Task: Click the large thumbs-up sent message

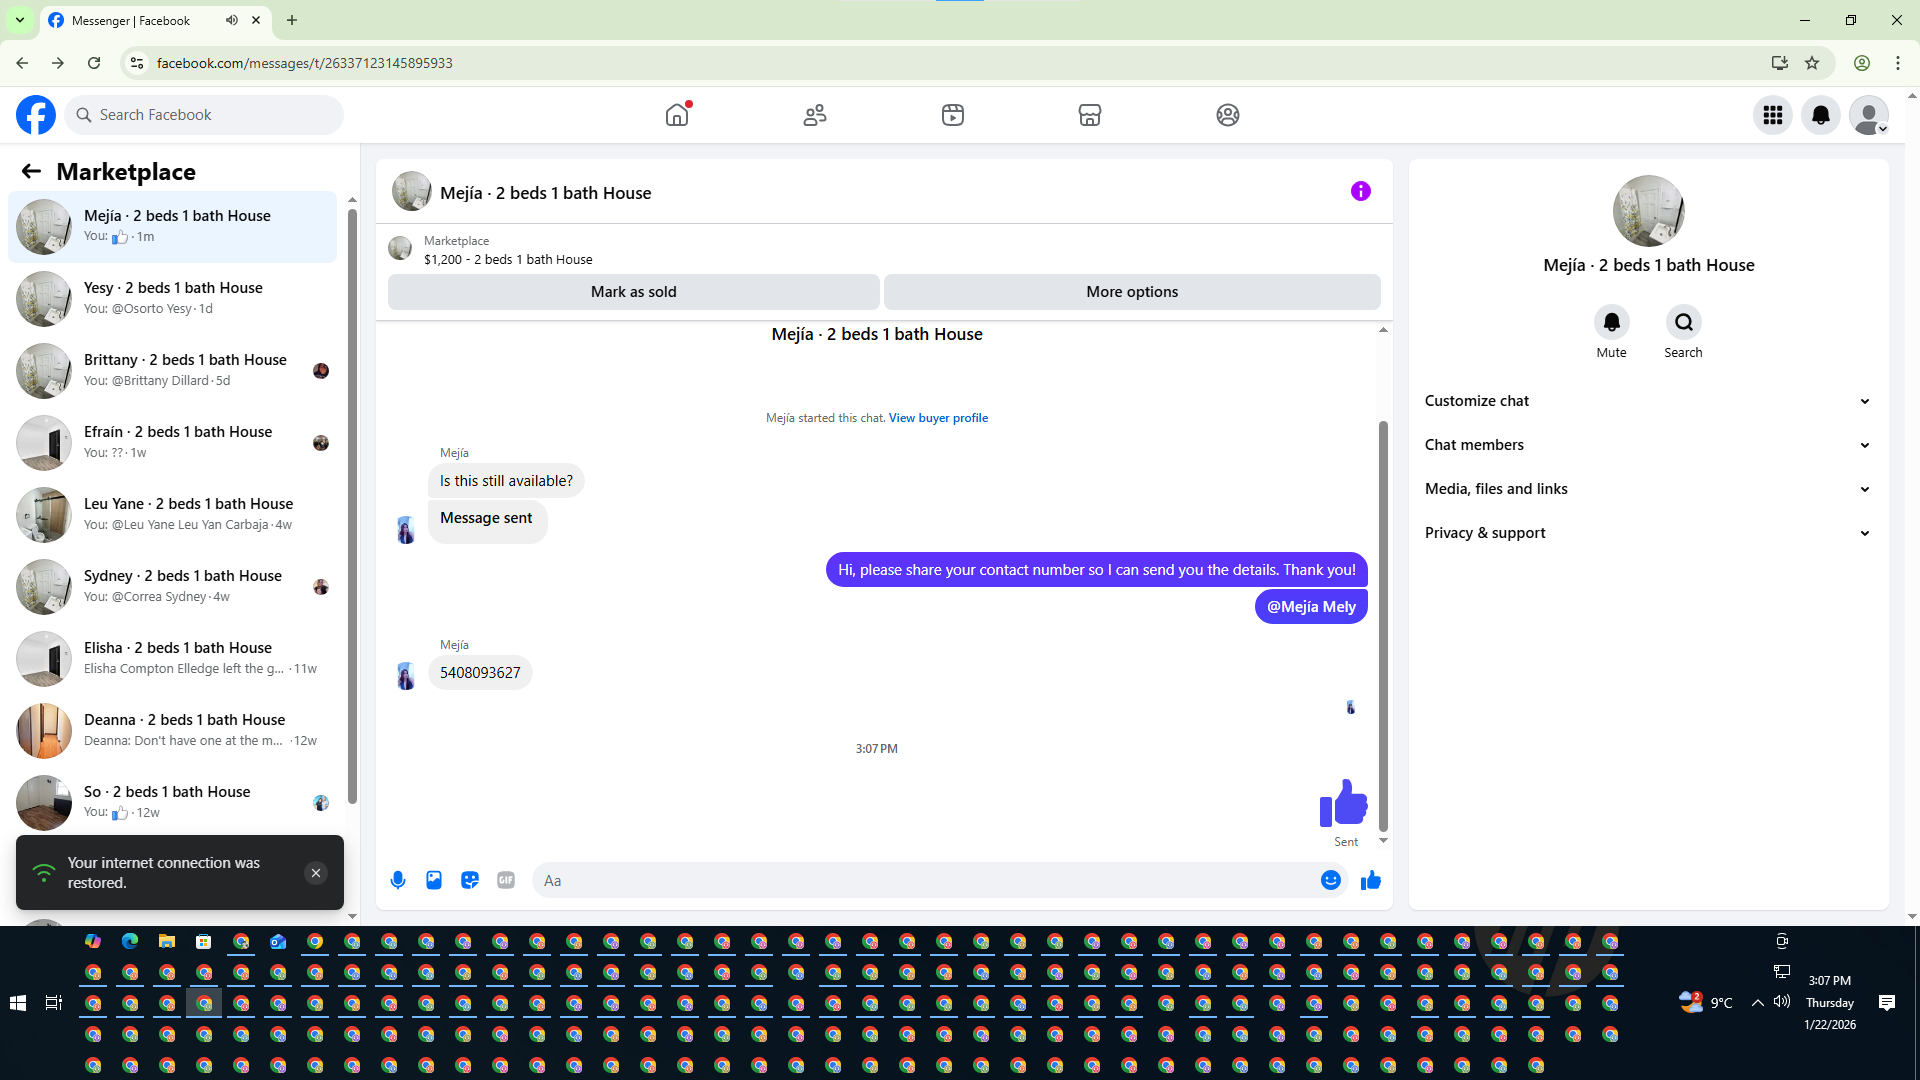Action: click(1343, 803)
